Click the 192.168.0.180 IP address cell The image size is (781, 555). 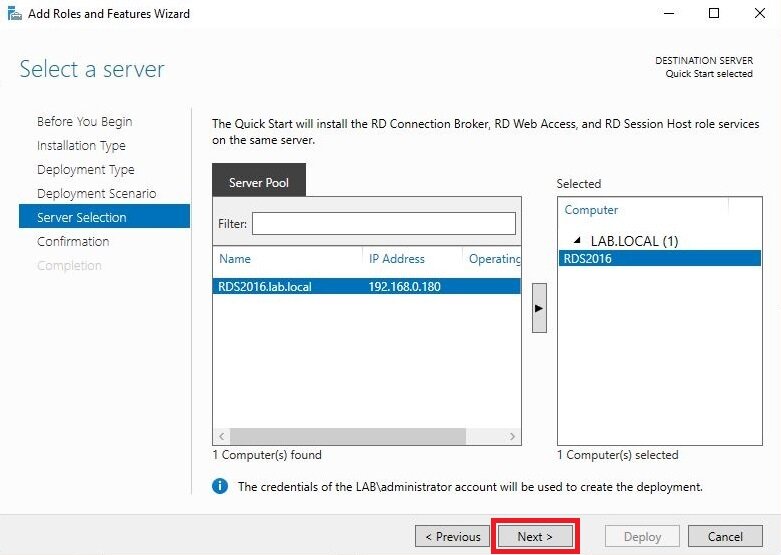coord(404,286)
